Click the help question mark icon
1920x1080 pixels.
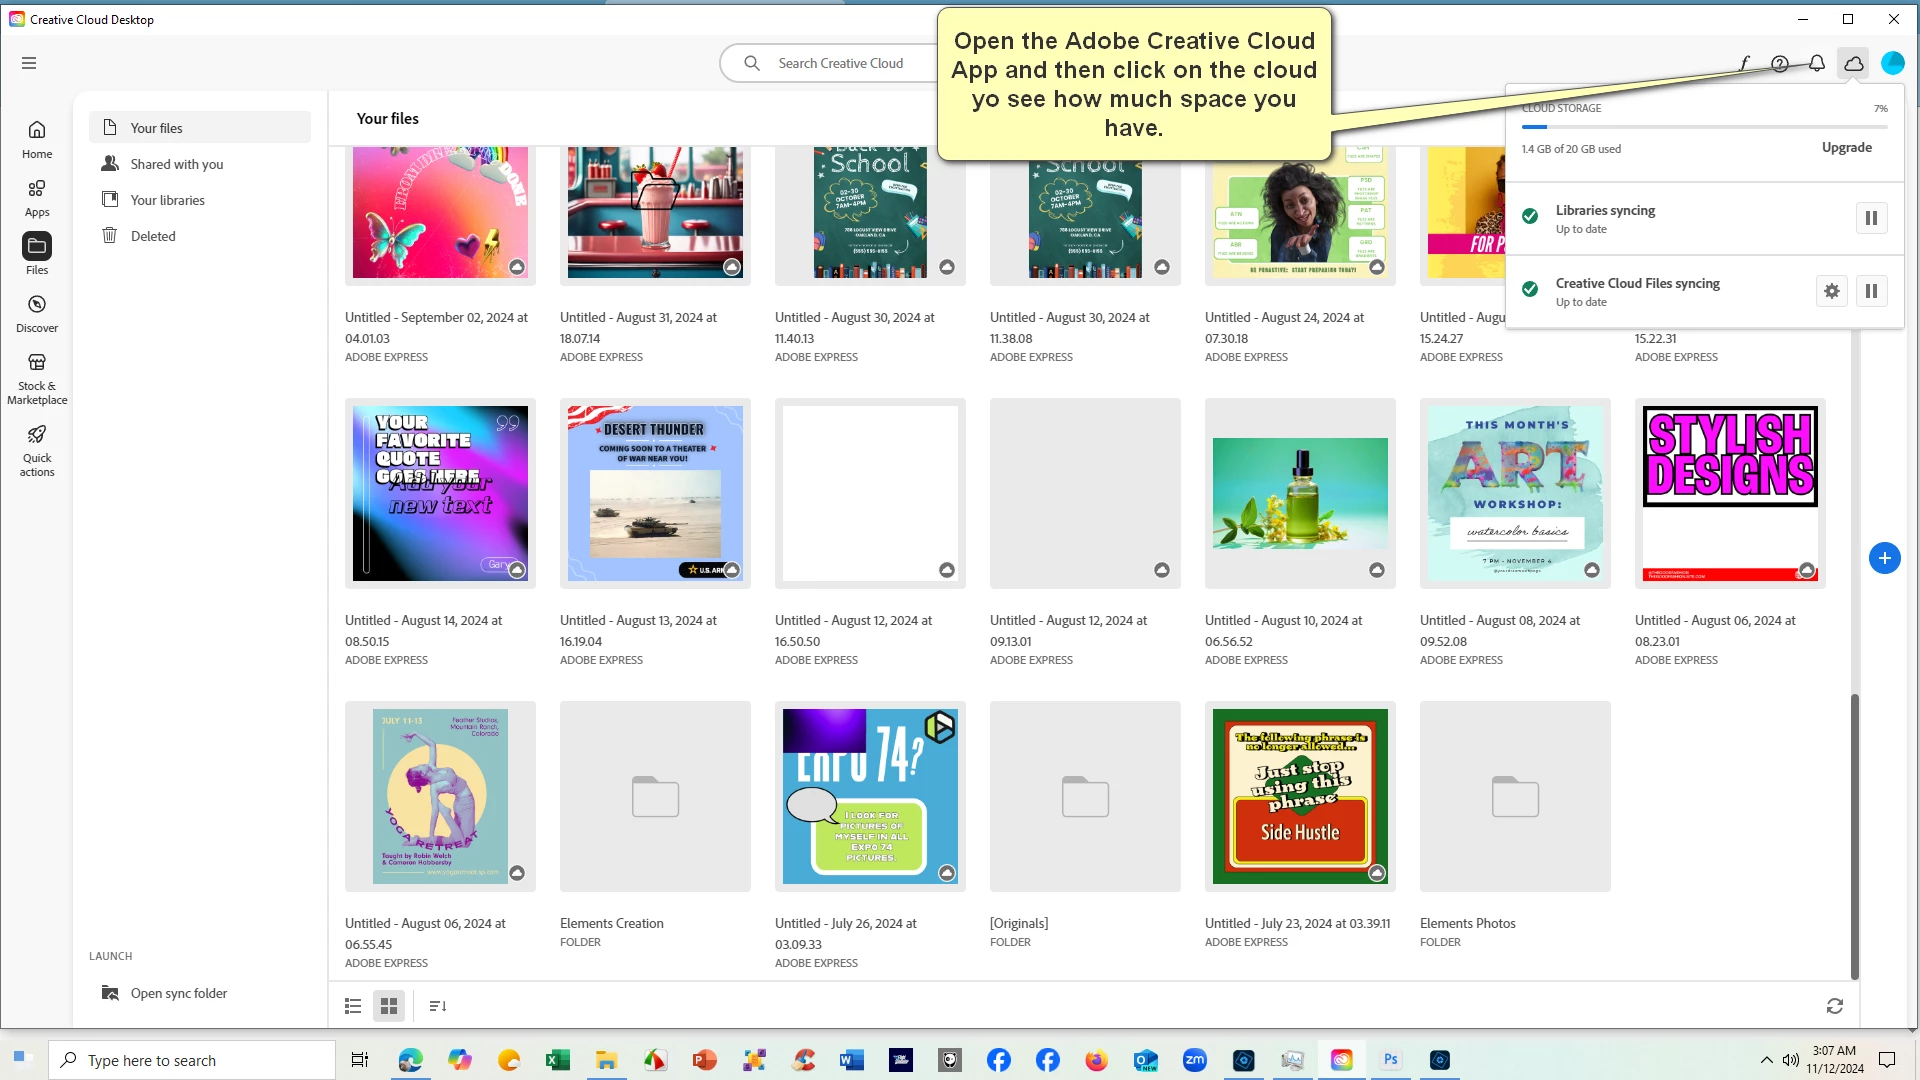point(1780,63)
